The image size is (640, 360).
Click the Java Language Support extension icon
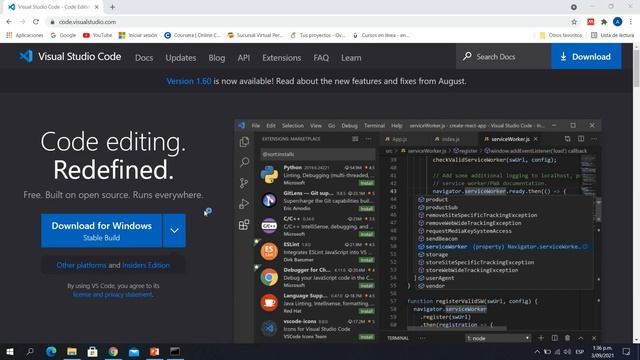(269, 303)
